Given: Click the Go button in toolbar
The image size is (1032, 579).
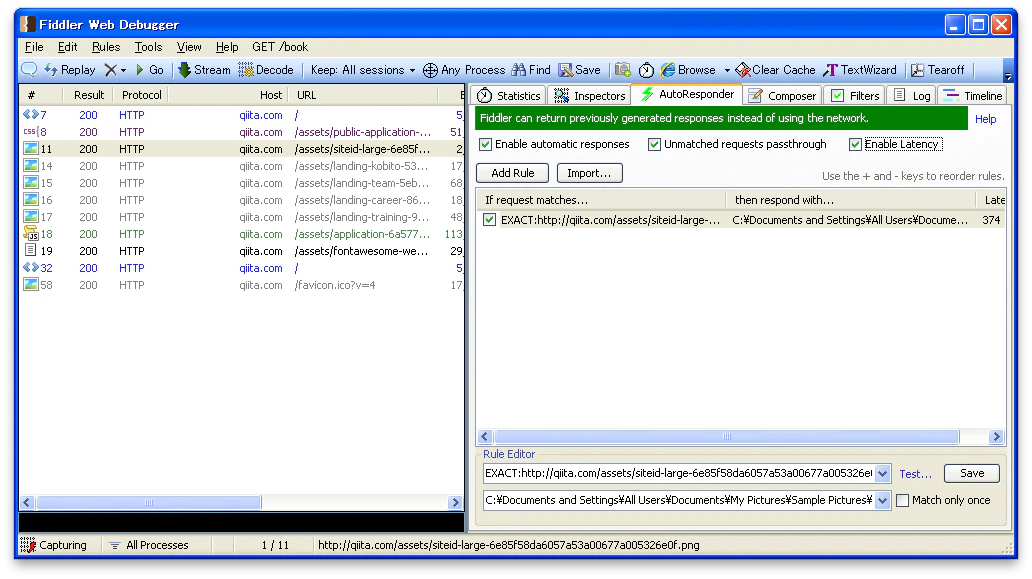Looking at the screenshot, I should 149,70.
